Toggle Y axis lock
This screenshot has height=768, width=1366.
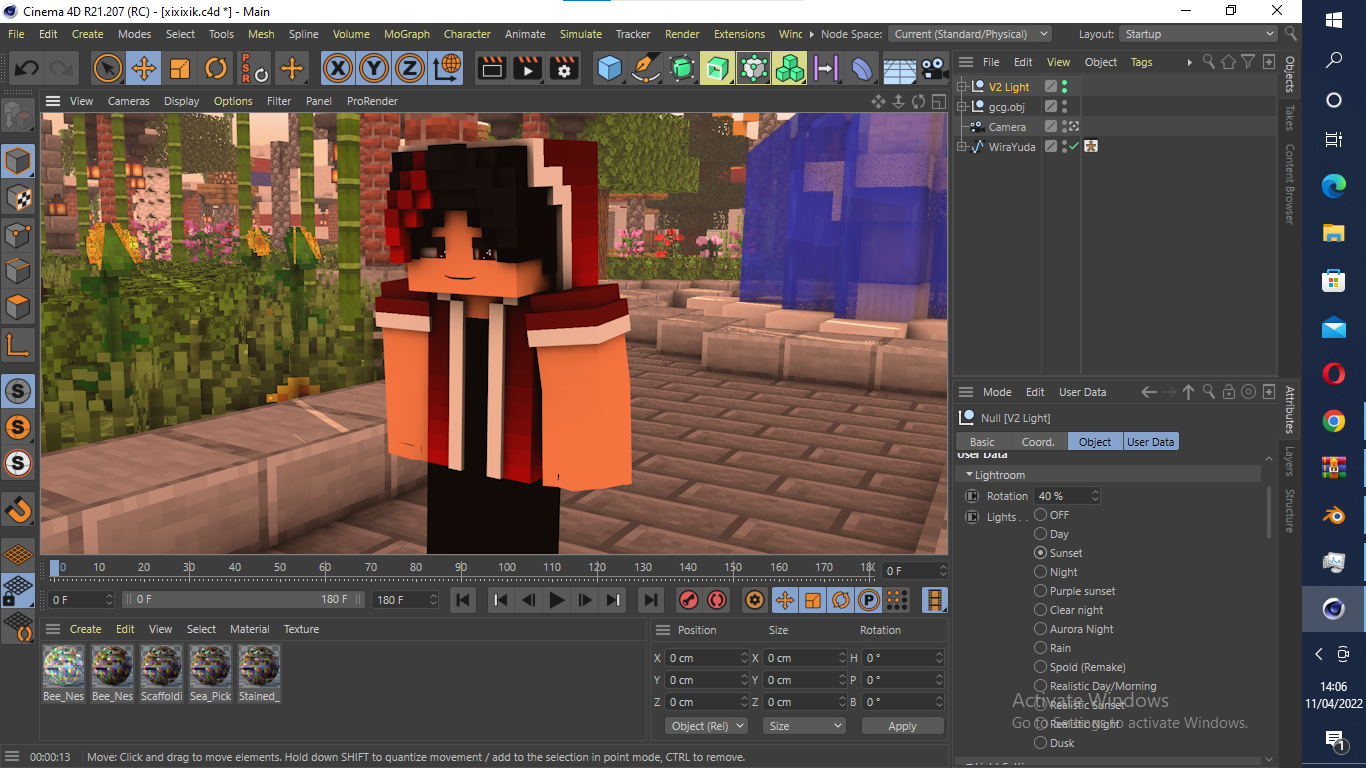374,68
